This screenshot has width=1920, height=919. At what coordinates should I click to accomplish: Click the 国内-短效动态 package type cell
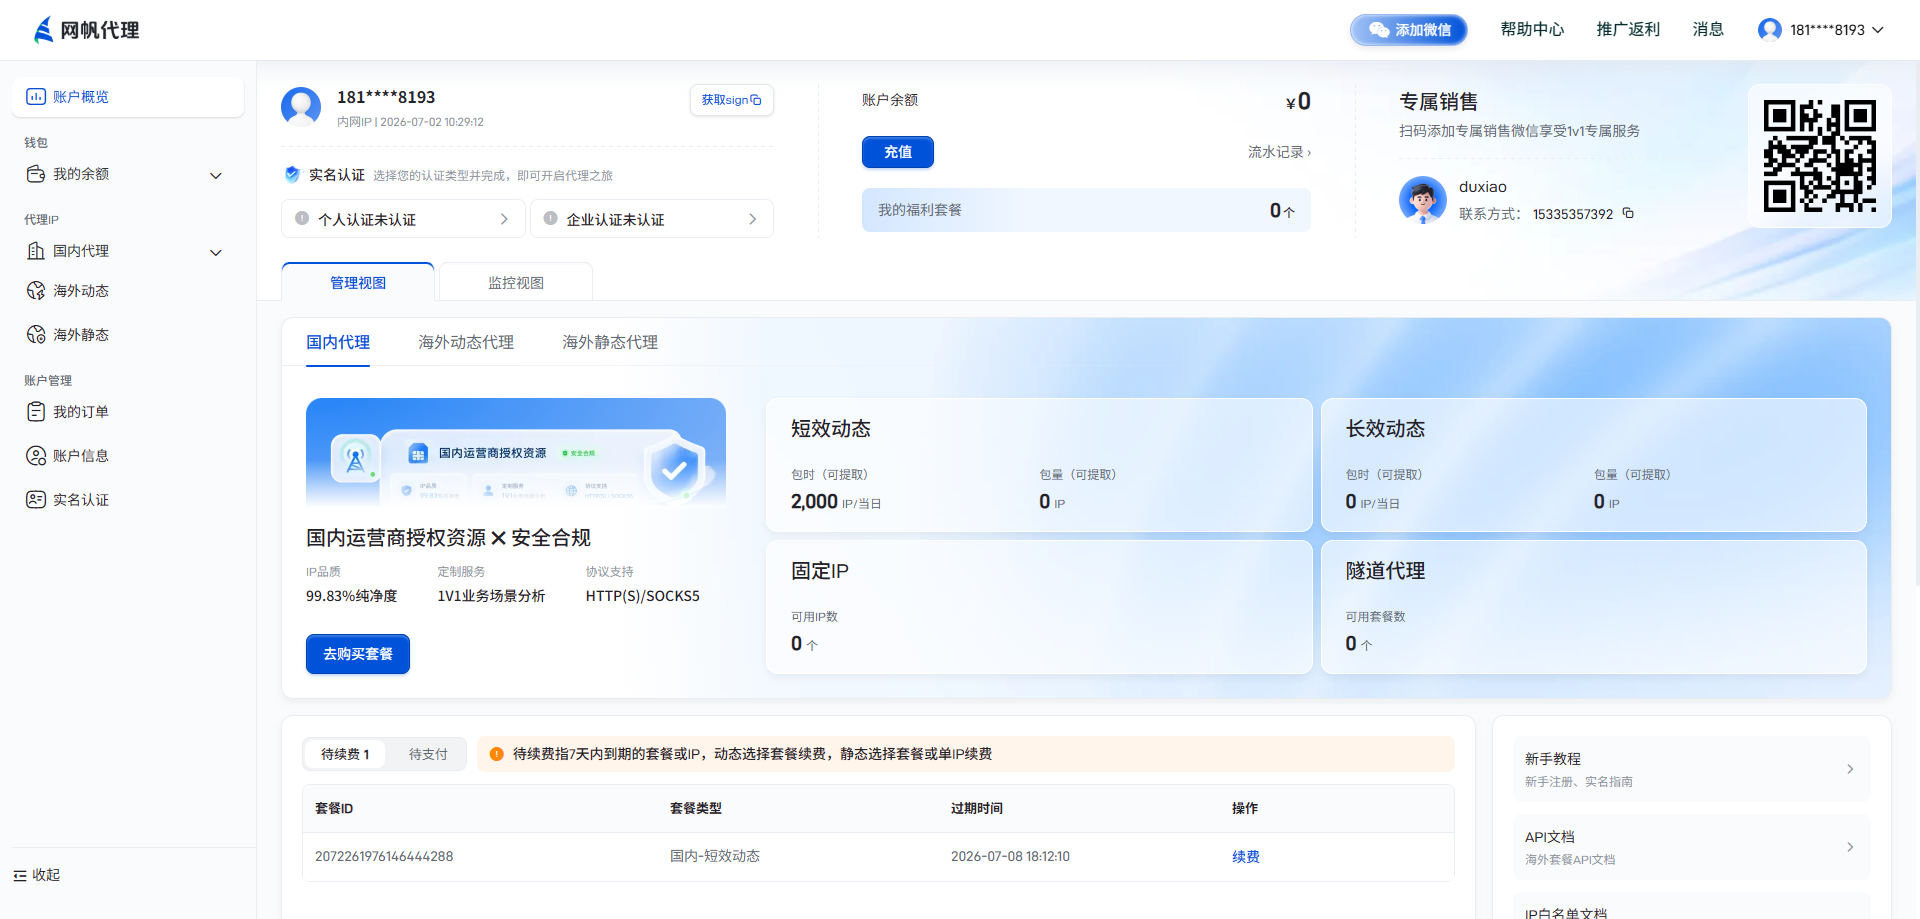click(715, 857)
